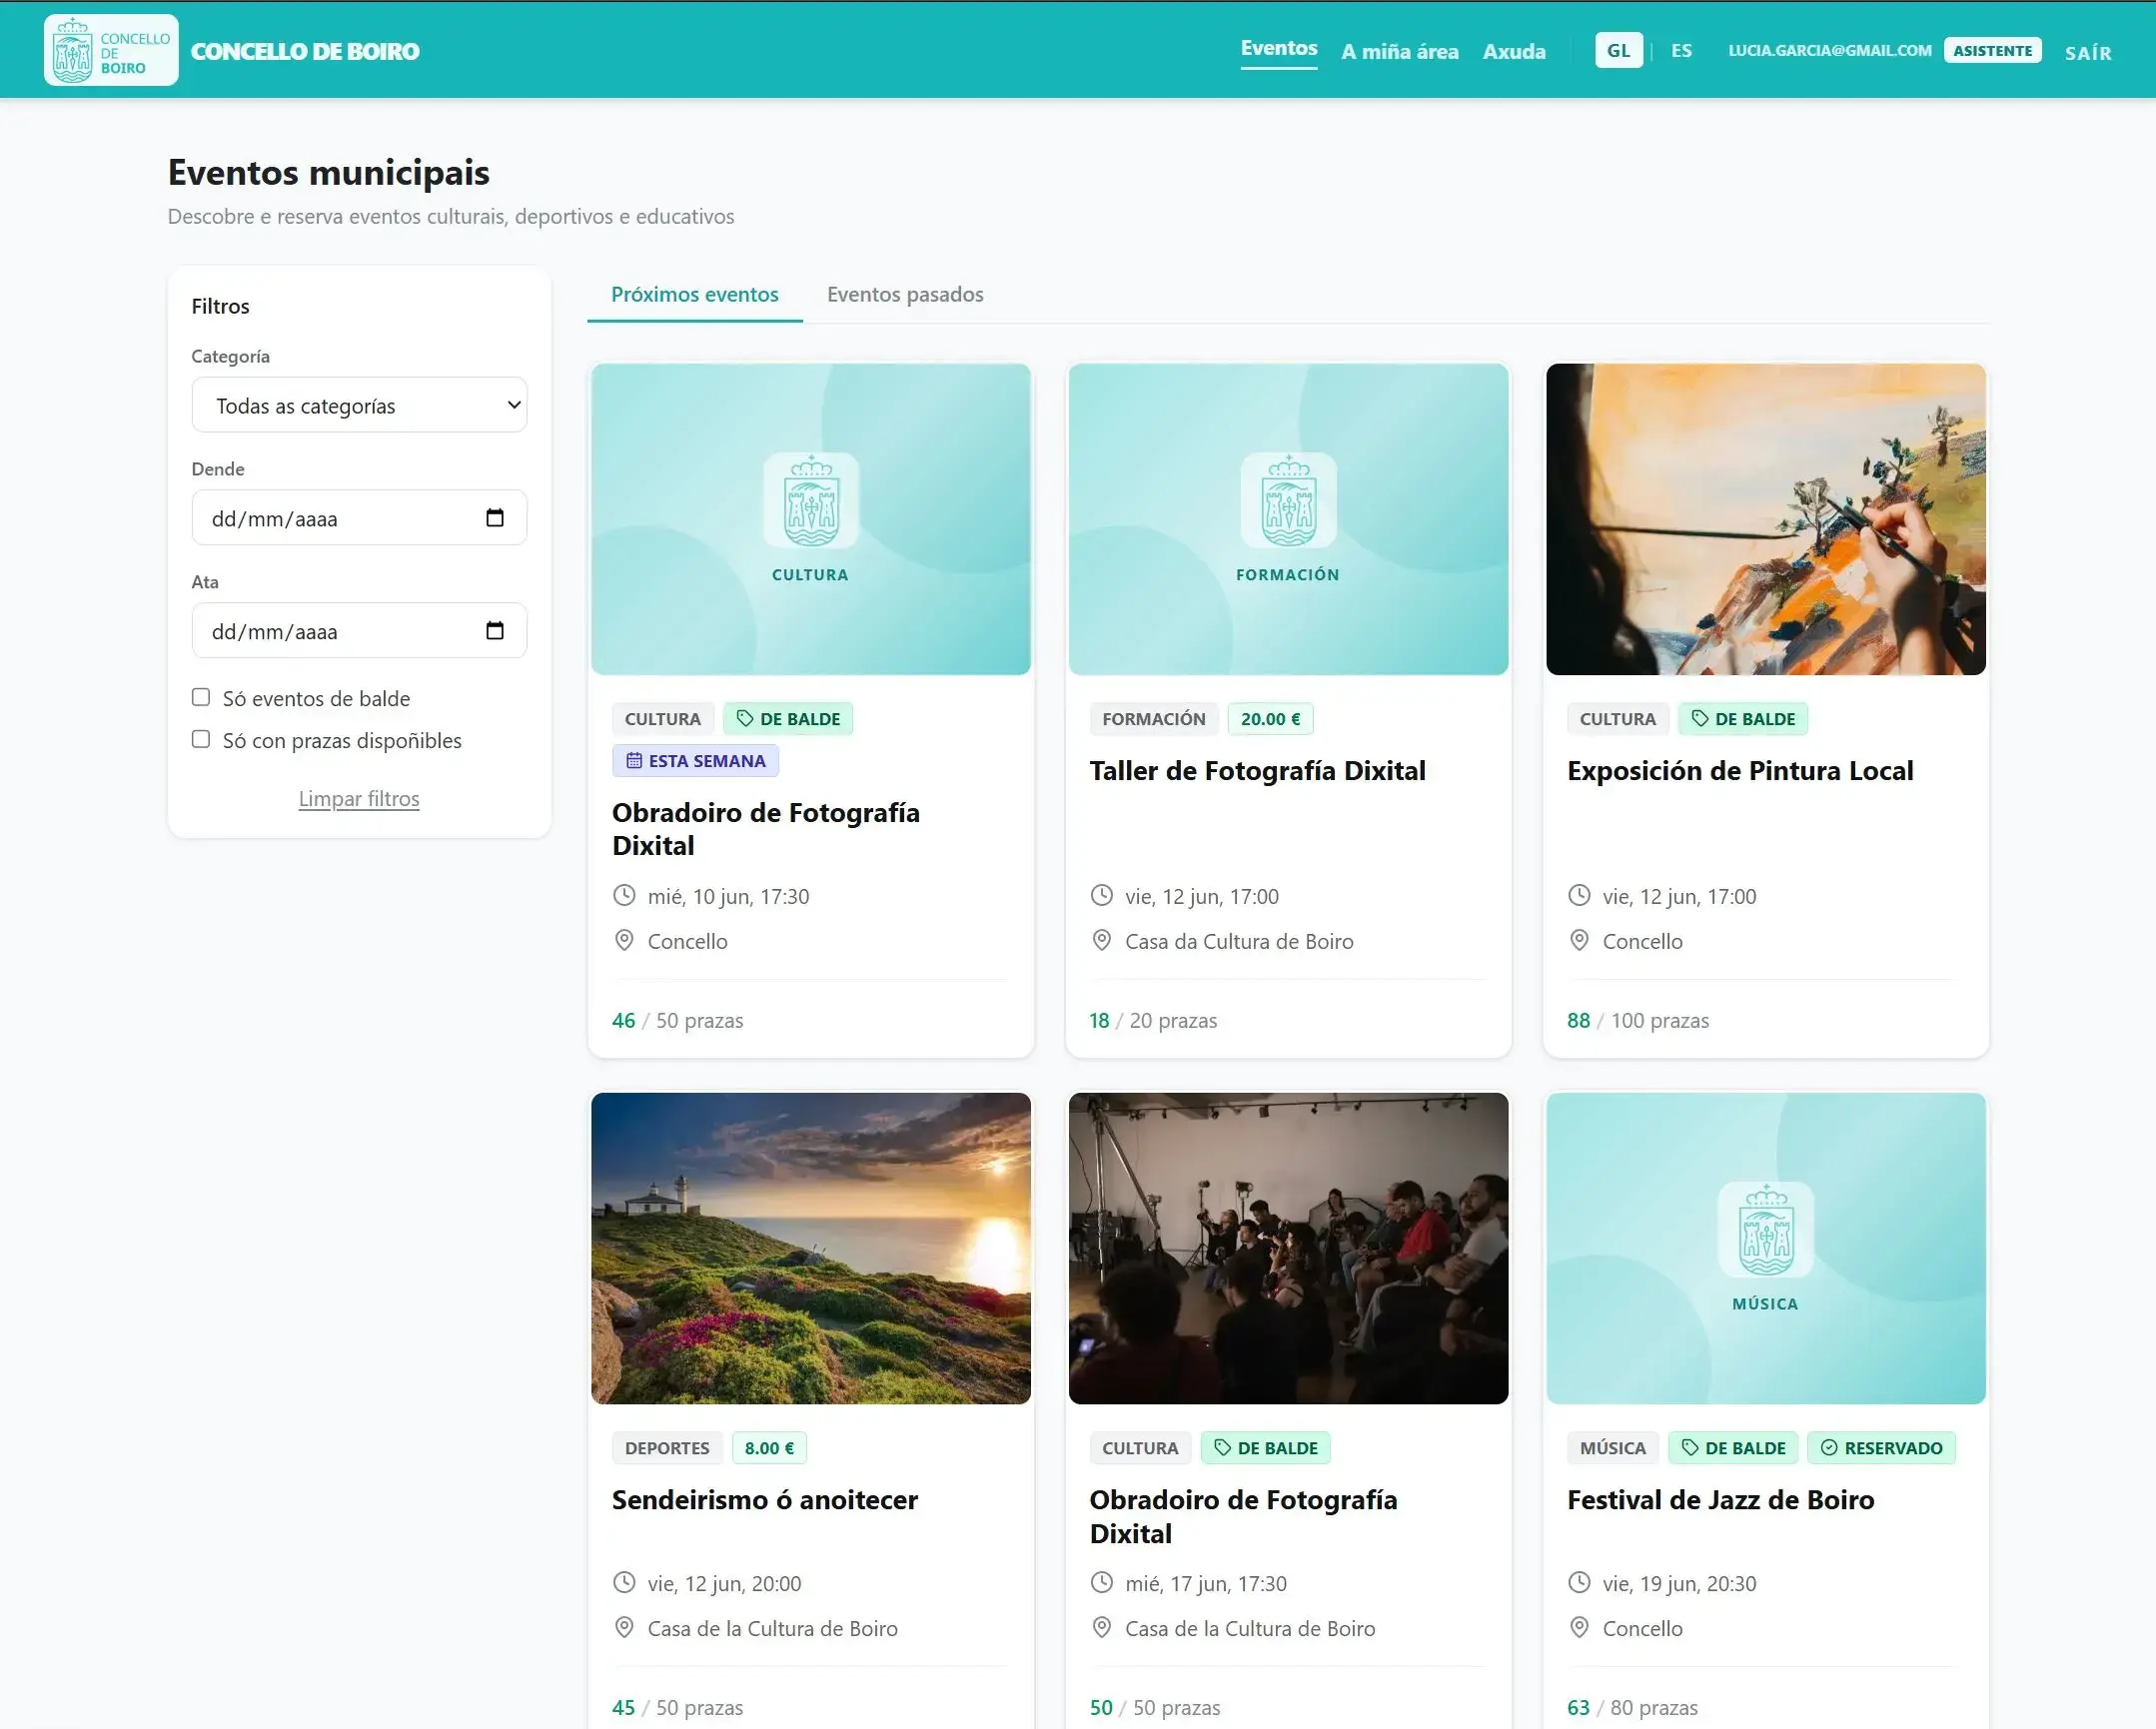This screenshot has height=1729, width=2156.
Task: Open the Dende date picker calendar icon
Action: point(495,518)
